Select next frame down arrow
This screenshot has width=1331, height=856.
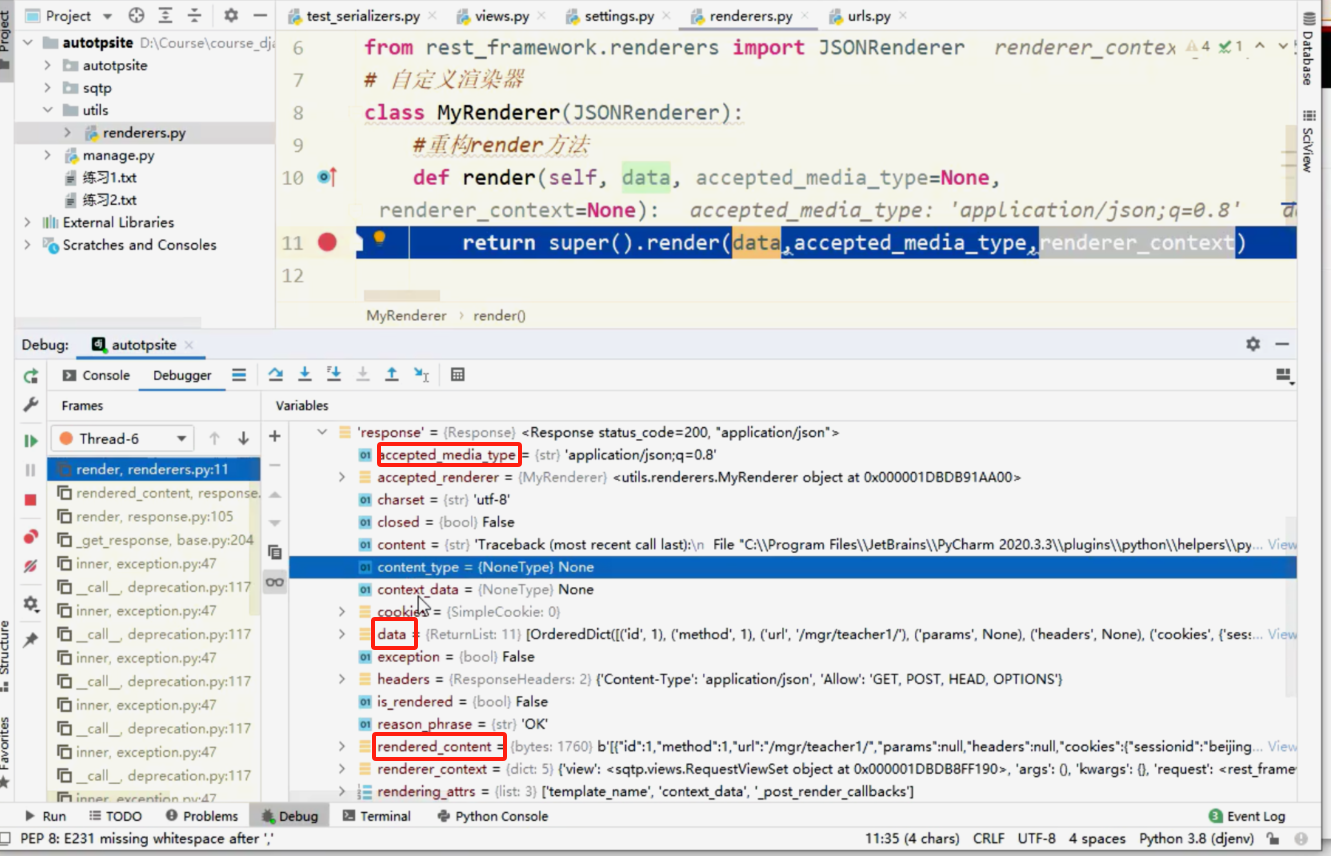pyautogui.click(x=243, y=438)
